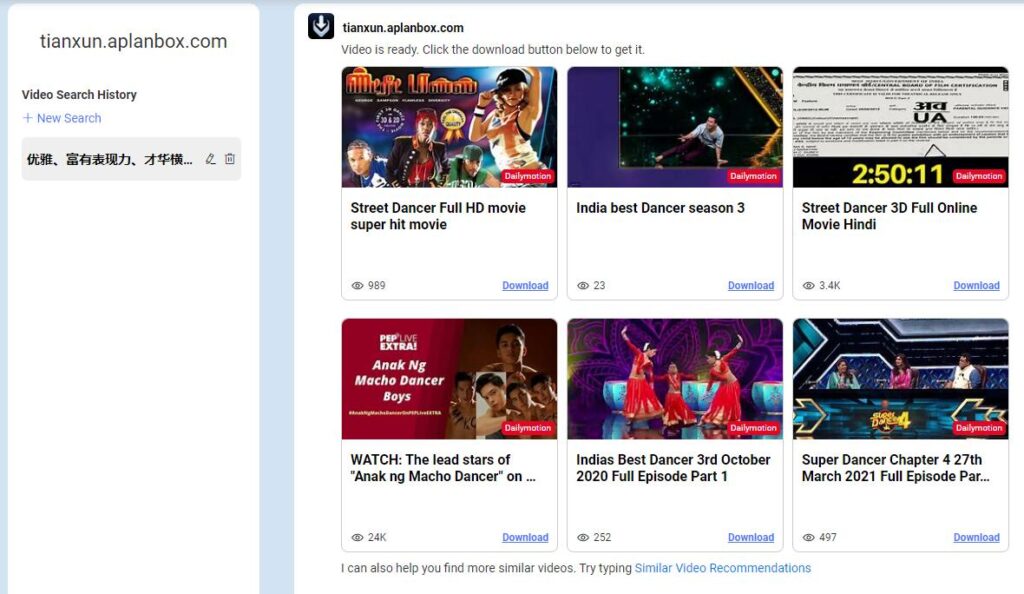Image resolution: width=1024 pixels, height=594 pixels.
Task: Download Super Dancer Chapter 4 episode
Action: pos(976,537)
